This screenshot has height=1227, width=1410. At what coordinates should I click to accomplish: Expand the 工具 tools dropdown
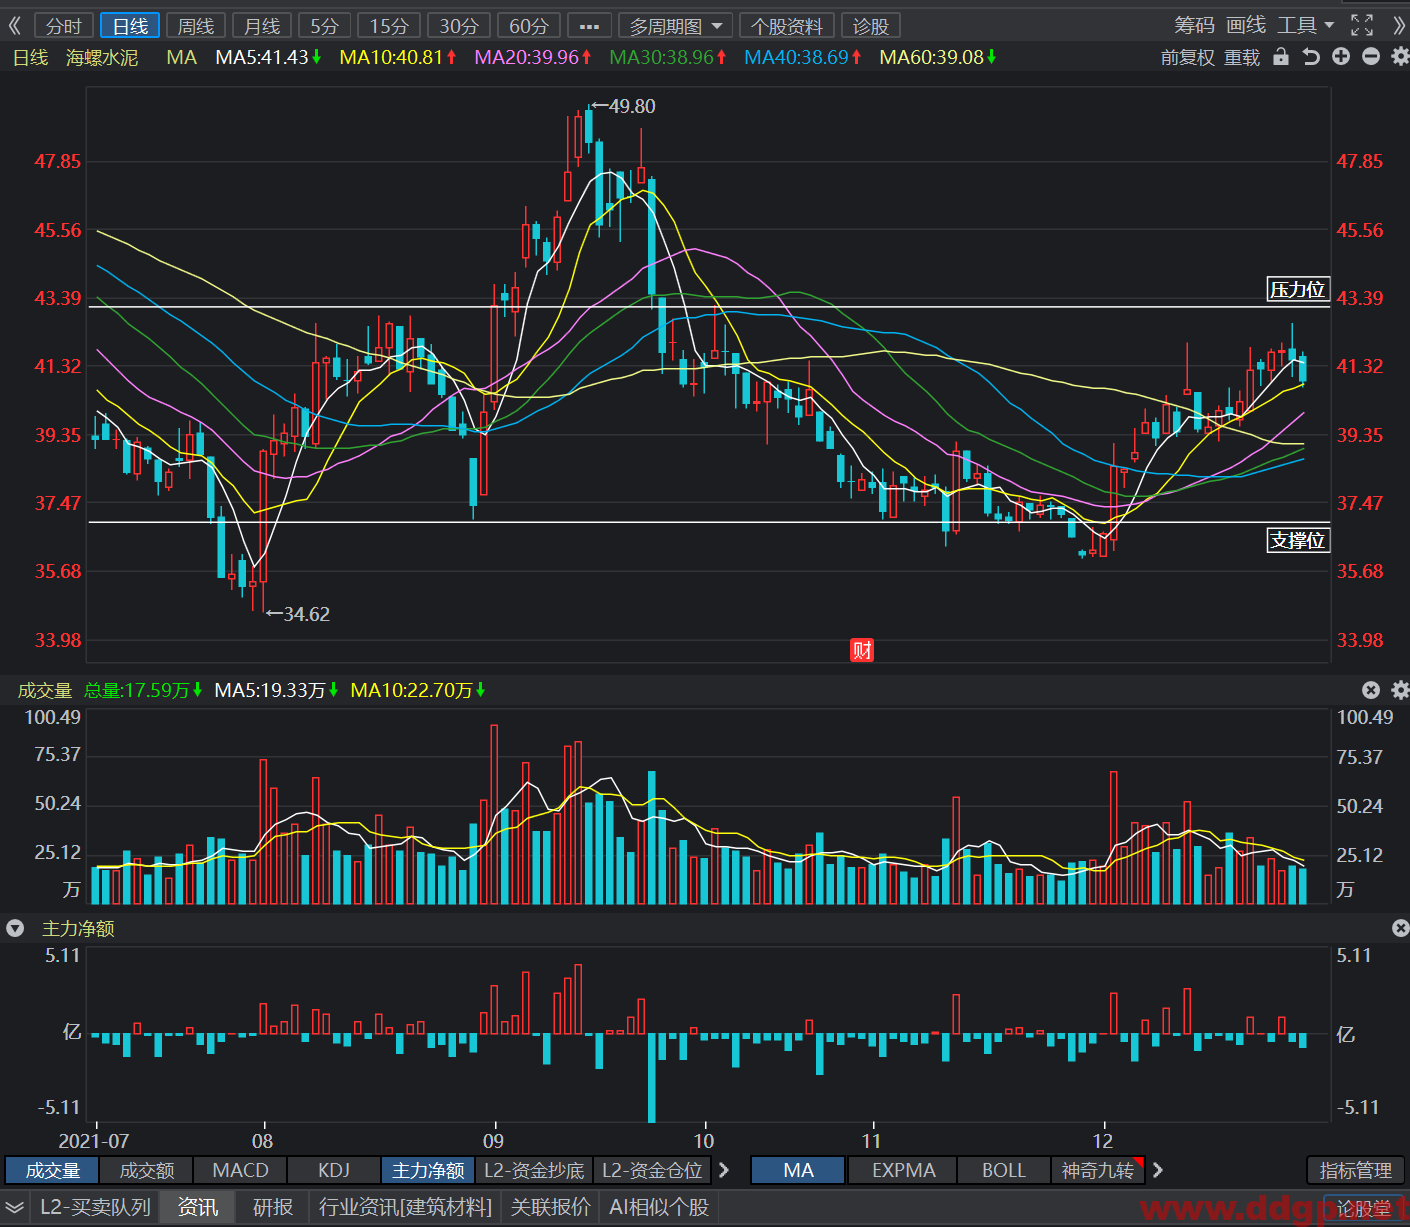(x=1306, y=25)
